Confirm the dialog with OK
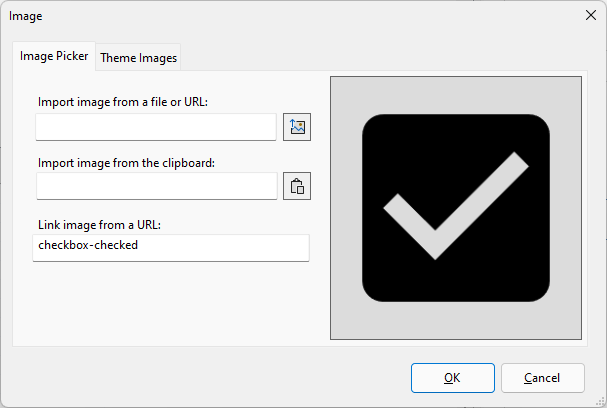607x408 pixels. click(x=453, y=378)
